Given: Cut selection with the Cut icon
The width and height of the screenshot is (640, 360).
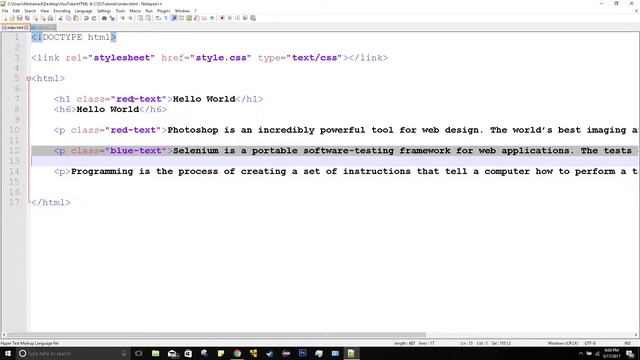Looking at the screenshot, I should click(x=60, y=18).
